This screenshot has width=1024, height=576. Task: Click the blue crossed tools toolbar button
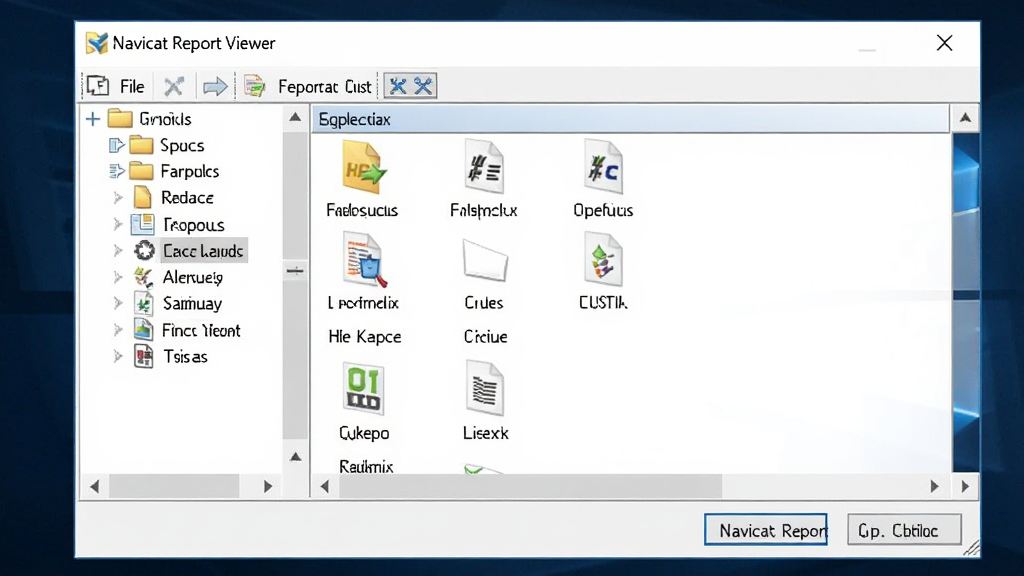(410, 86)
